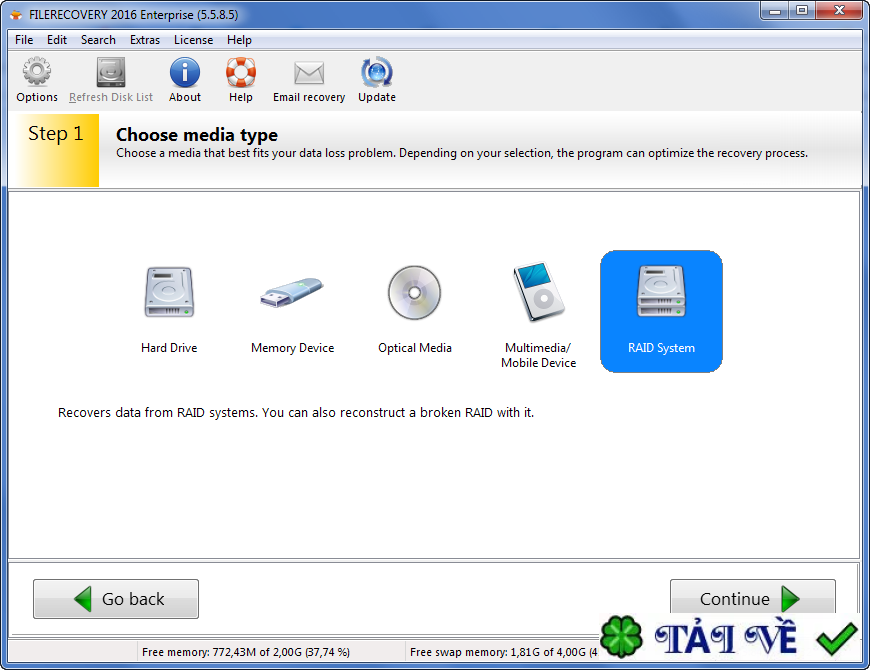
Task: Click the Step 1 label
Action: point(55,134)
